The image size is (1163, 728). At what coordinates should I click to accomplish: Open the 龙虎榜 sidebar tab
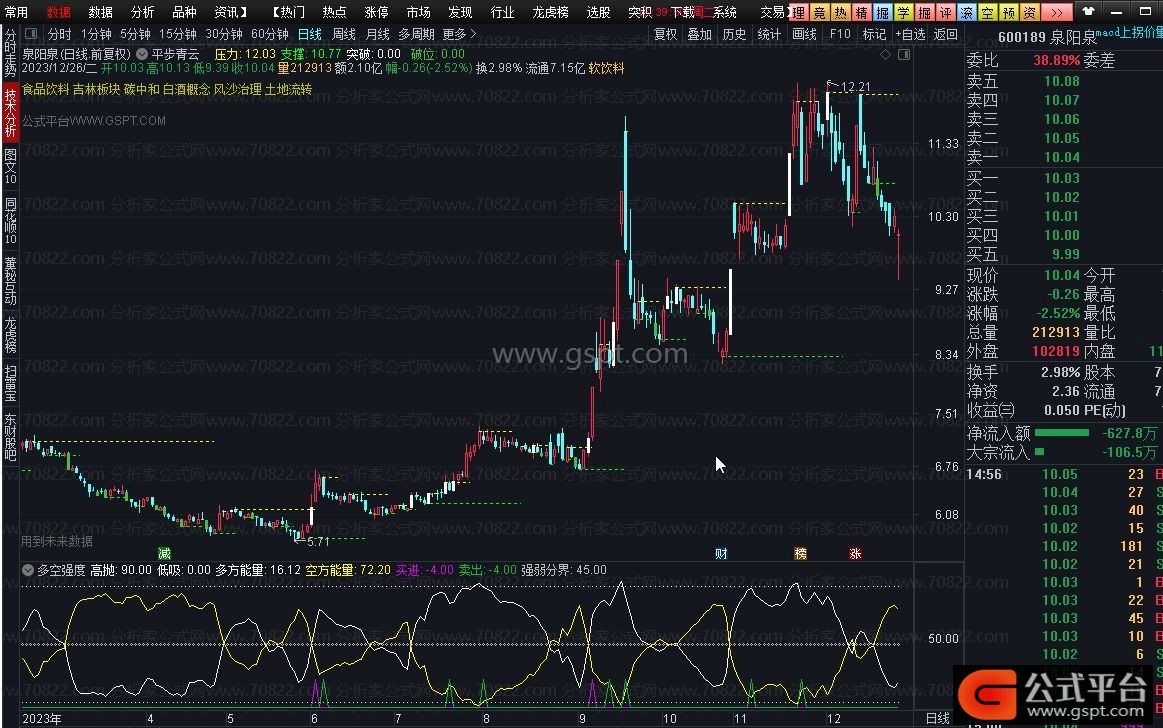click(10, 335)
